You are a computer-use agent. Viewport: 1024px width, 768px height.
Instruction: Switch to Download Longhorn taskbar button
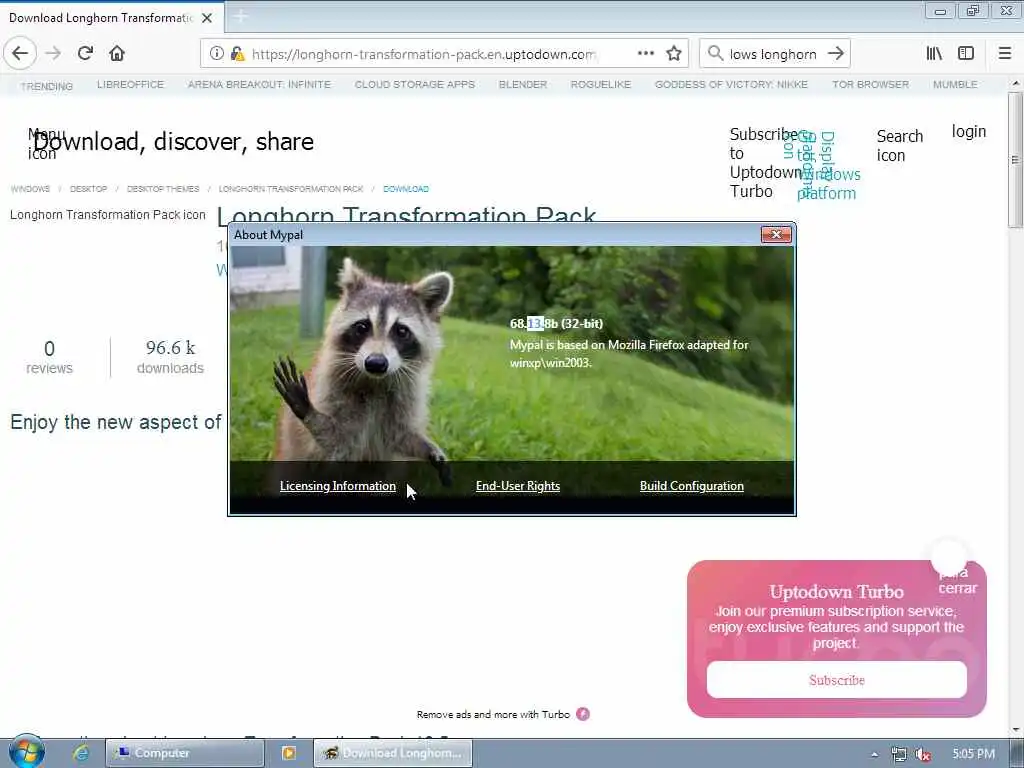pyautogui.click(x=392, y=753)
